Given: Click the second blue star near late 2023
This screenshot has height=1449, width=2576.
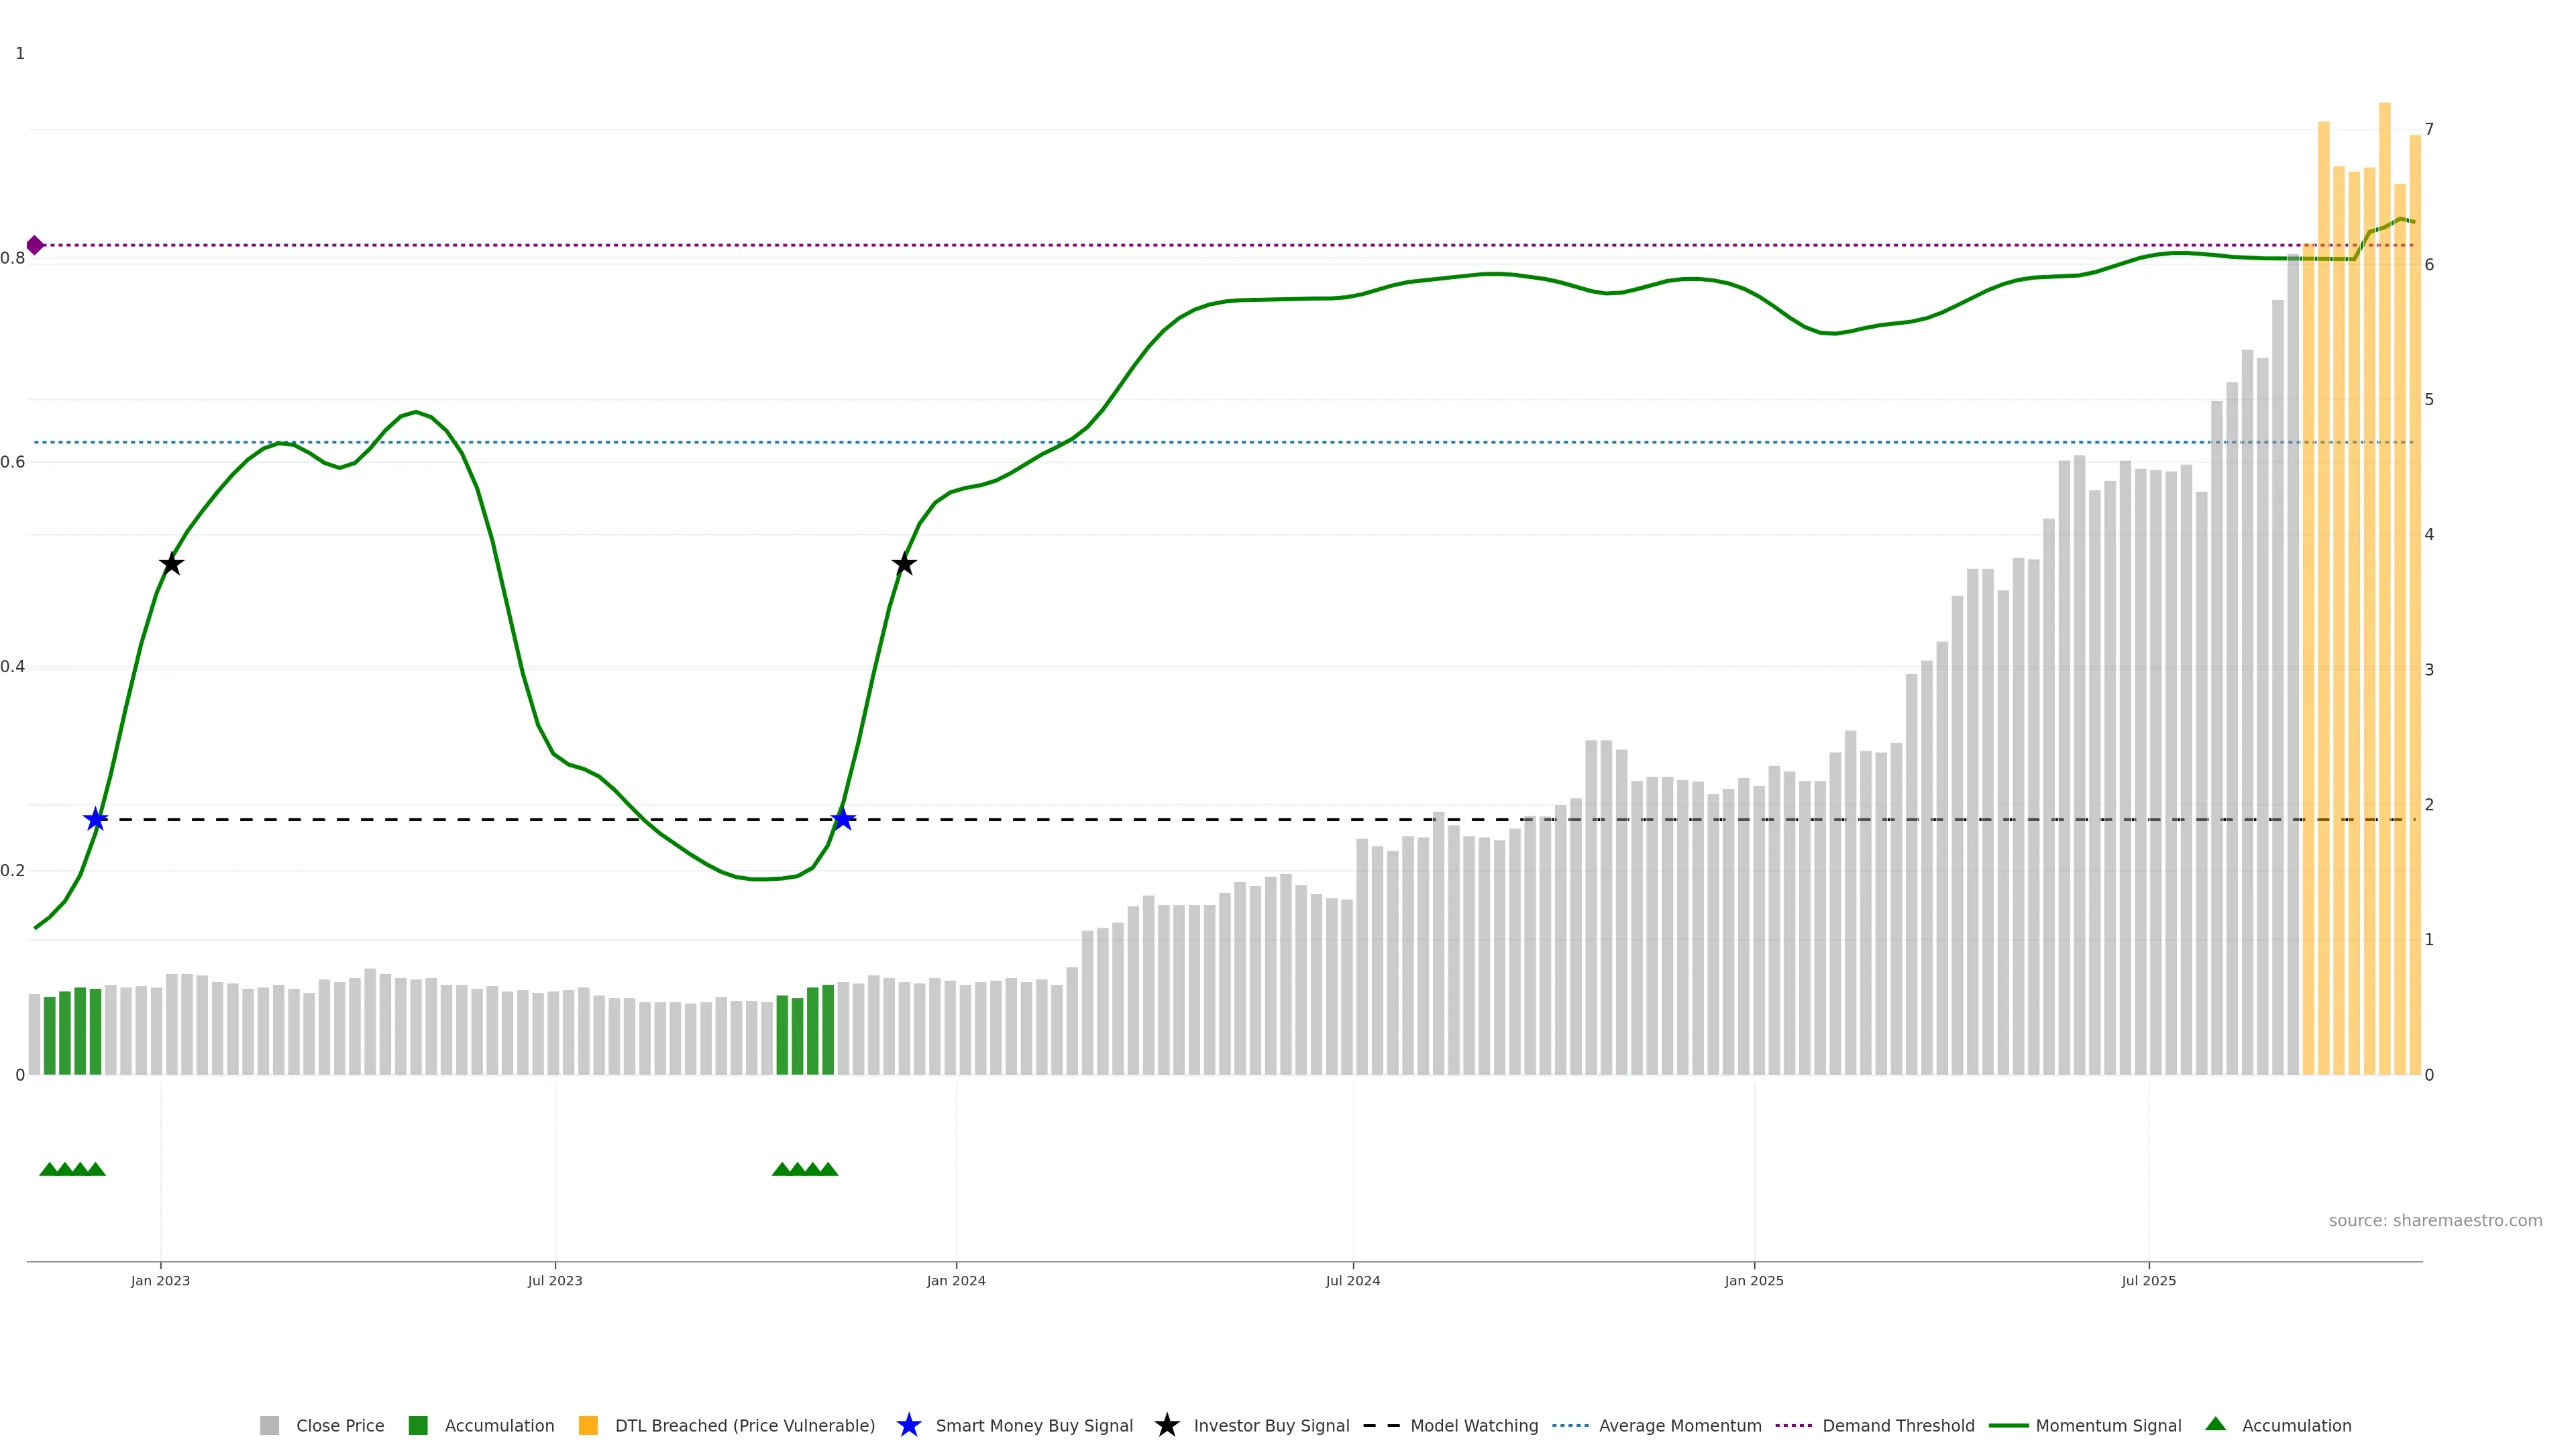Looking at the screenshot, I should coord(843,820).
